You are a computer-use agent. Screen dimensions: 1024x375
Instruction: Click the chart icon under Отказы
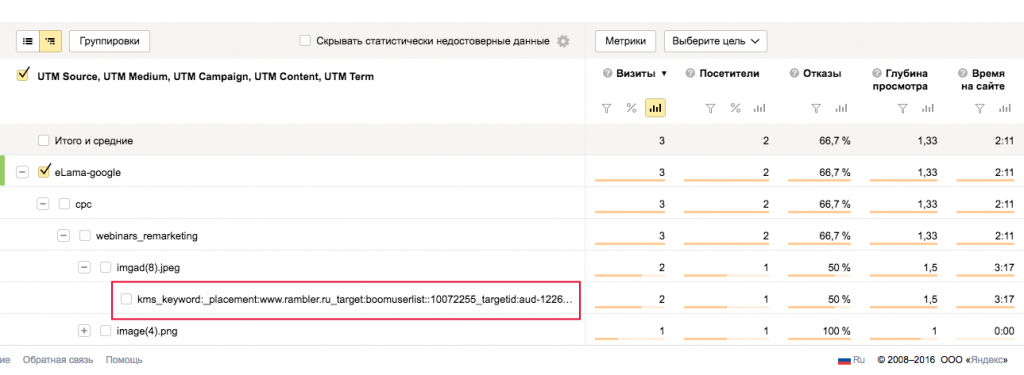click(841, 108)
